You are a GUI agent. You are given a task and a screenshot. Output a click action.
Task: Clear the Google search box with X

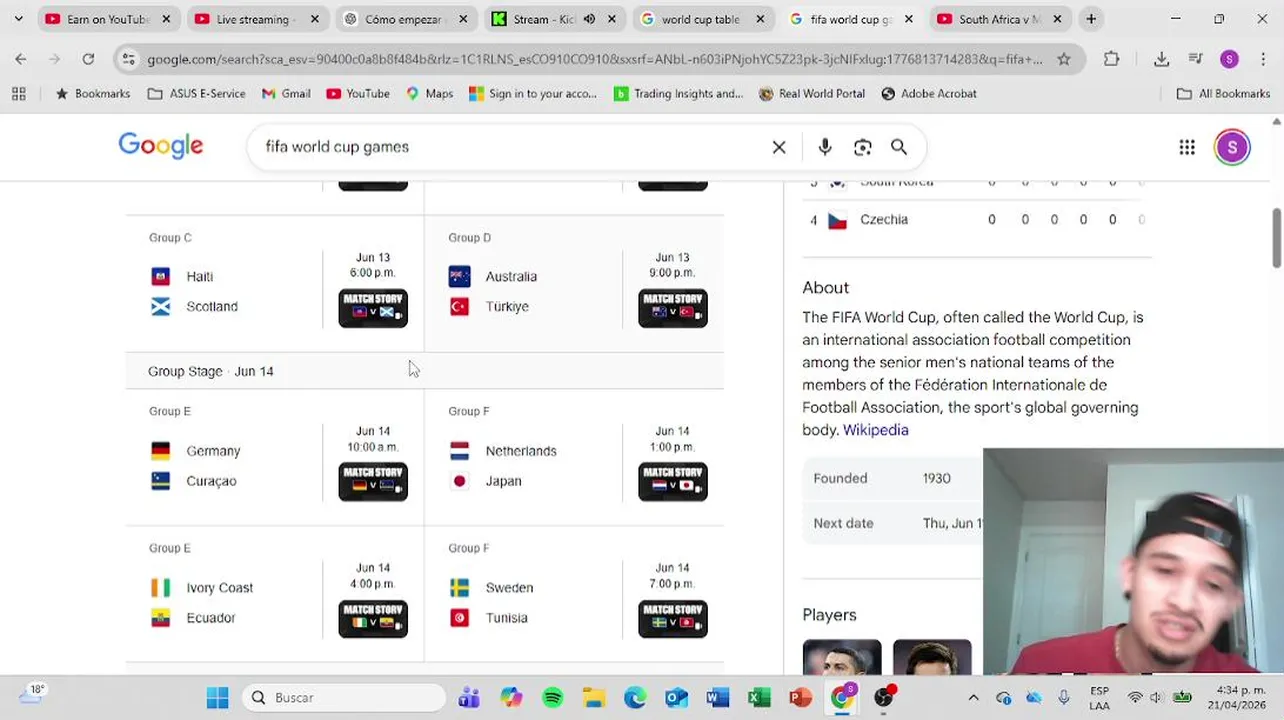(779, 147)
